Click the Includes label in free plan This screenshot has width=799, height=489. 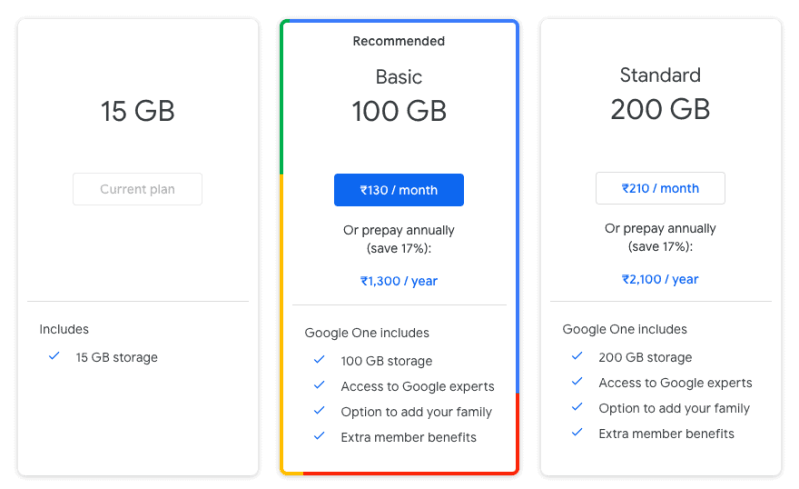[64, 330]
